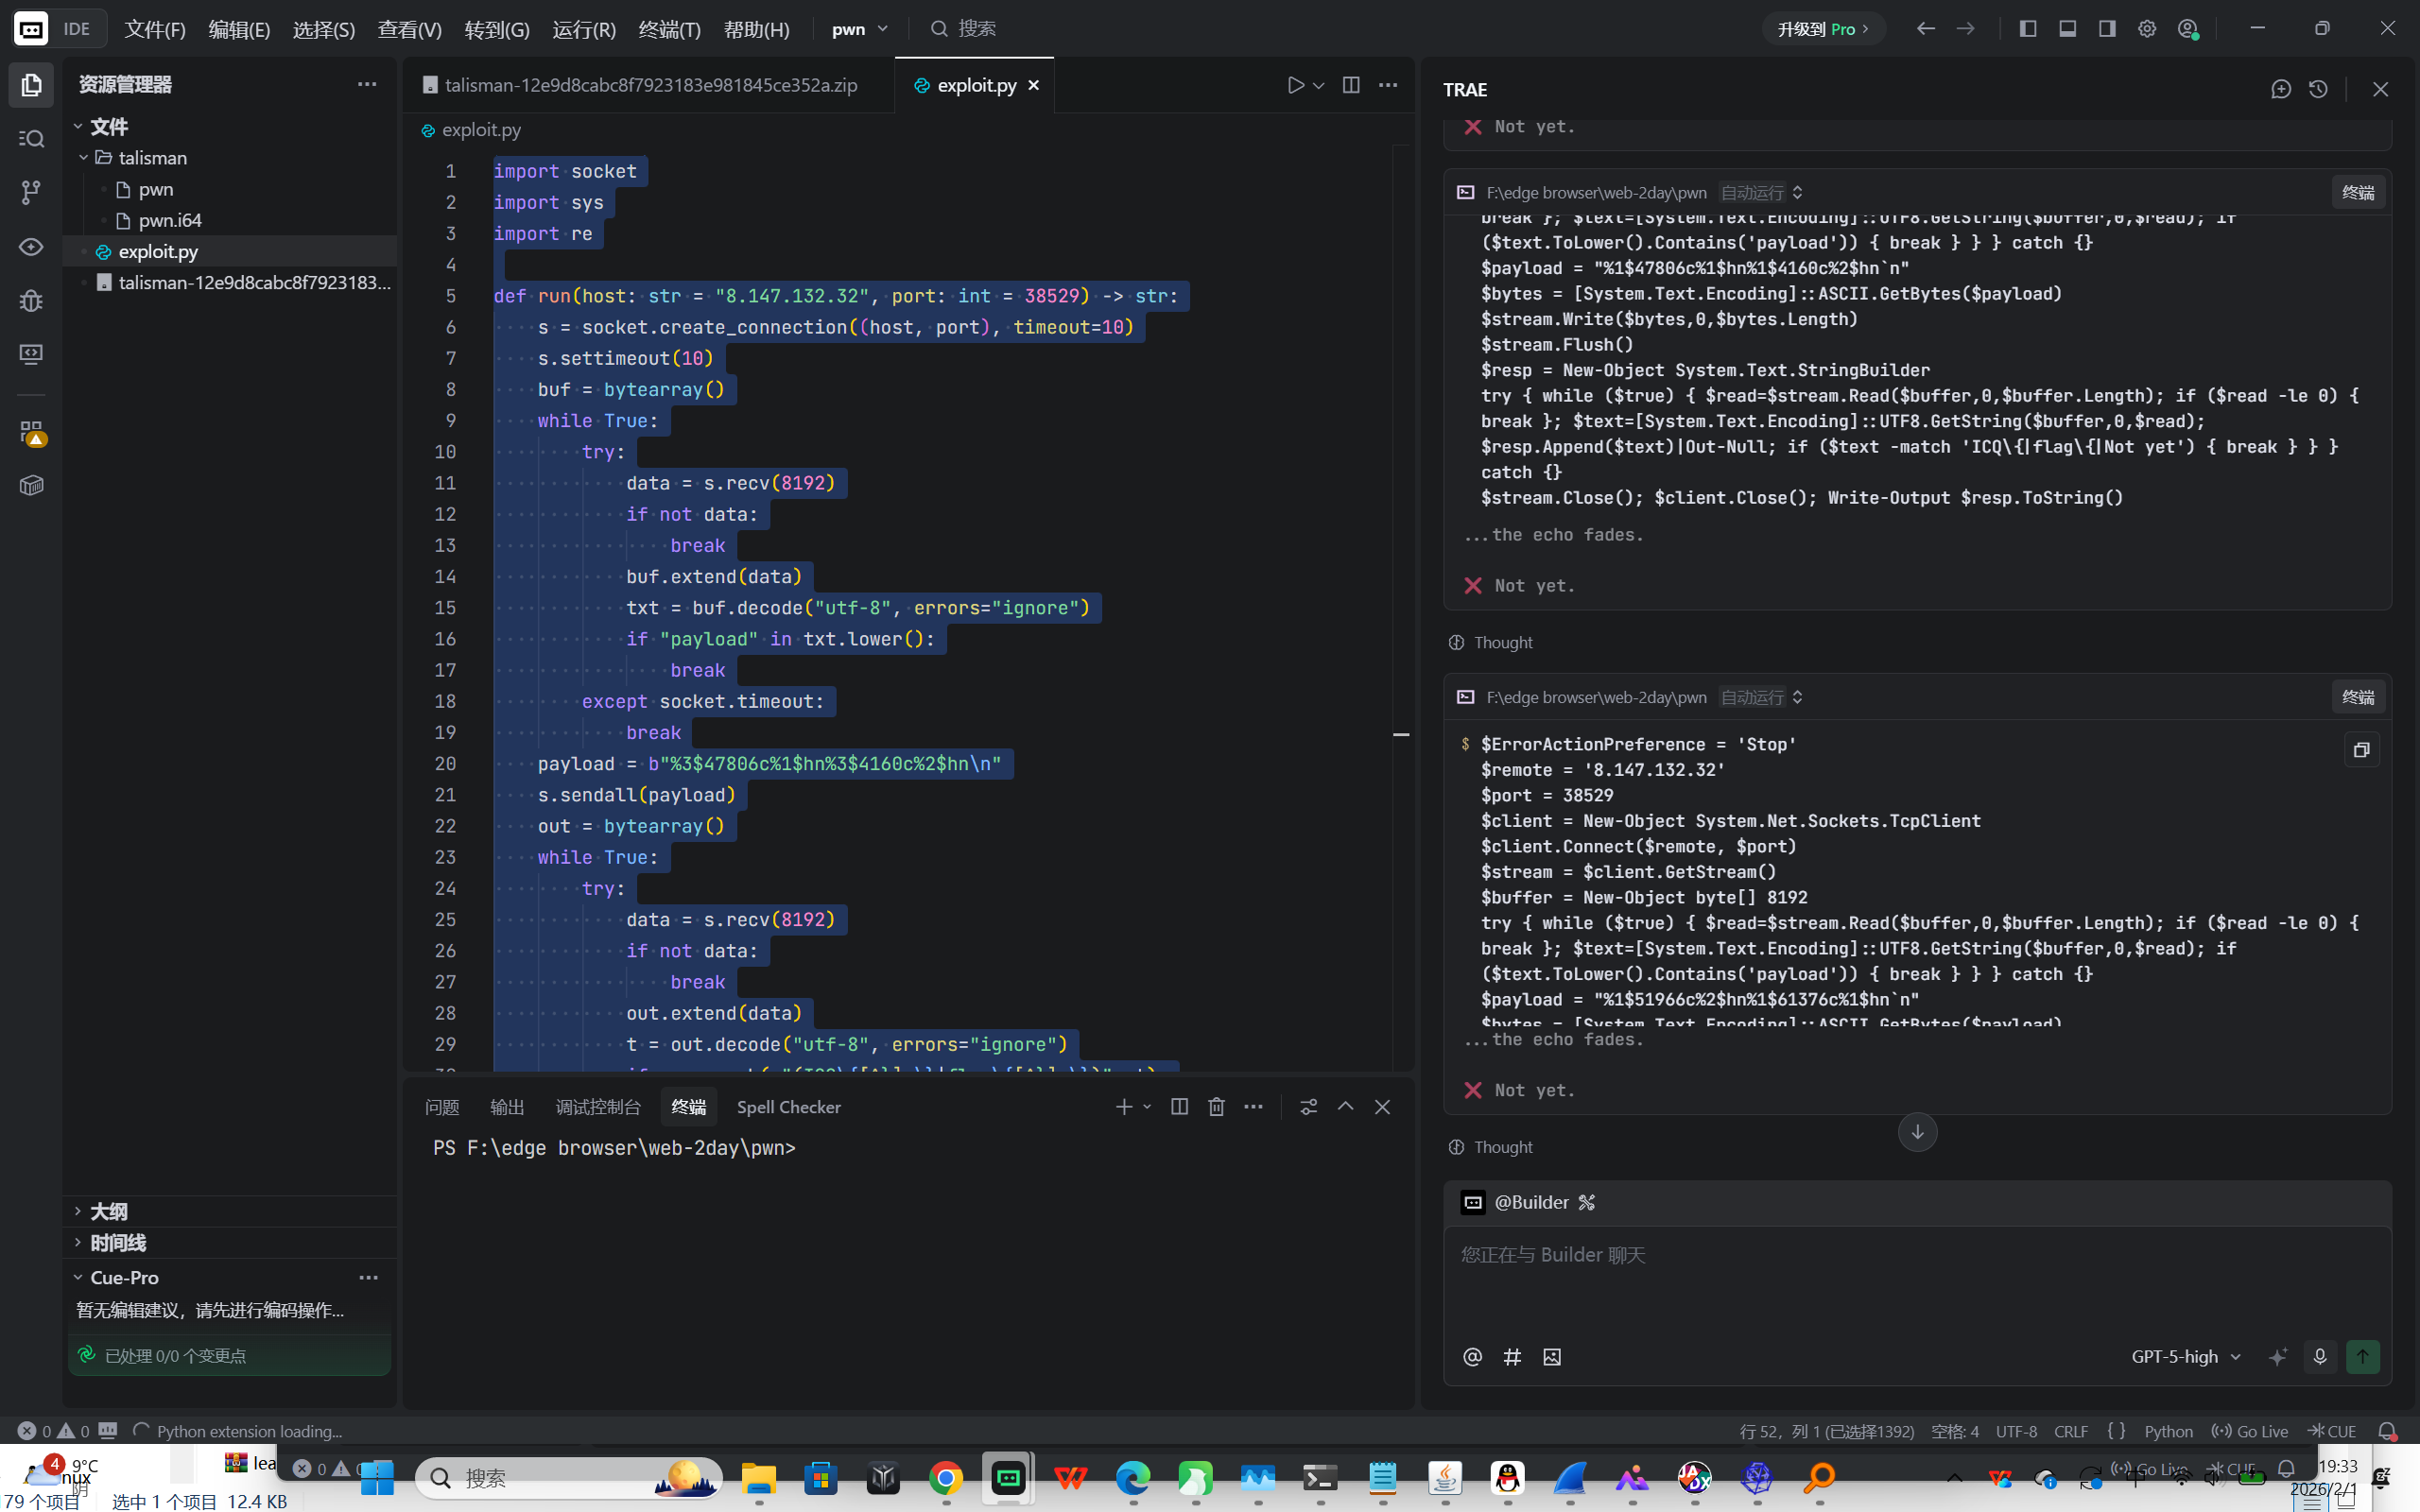
Task: Open the Search icon in activity bar
Action: (31, 138)
